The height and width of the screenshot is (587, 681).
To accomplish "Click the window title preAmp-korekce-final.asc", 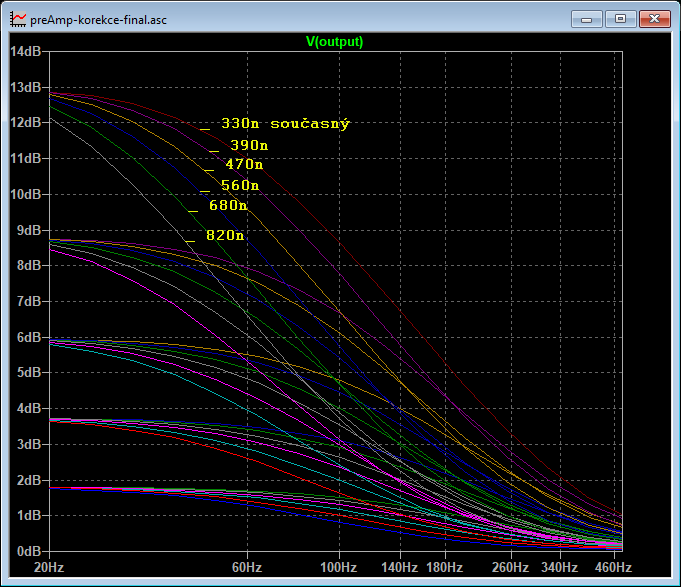I will tap(99, 20).
